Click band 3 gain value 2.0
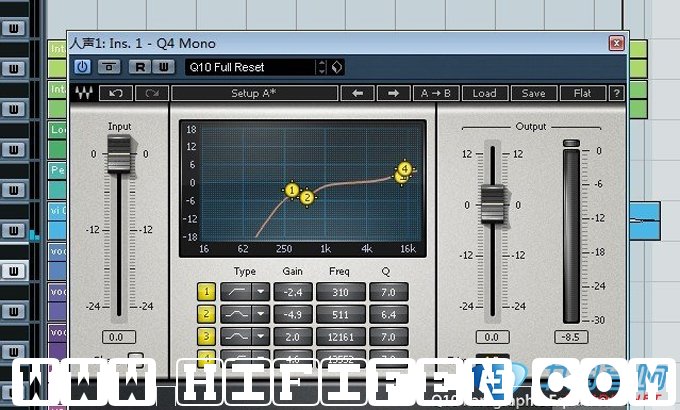This screenshot has height=410, width=680. coord(293,337)
